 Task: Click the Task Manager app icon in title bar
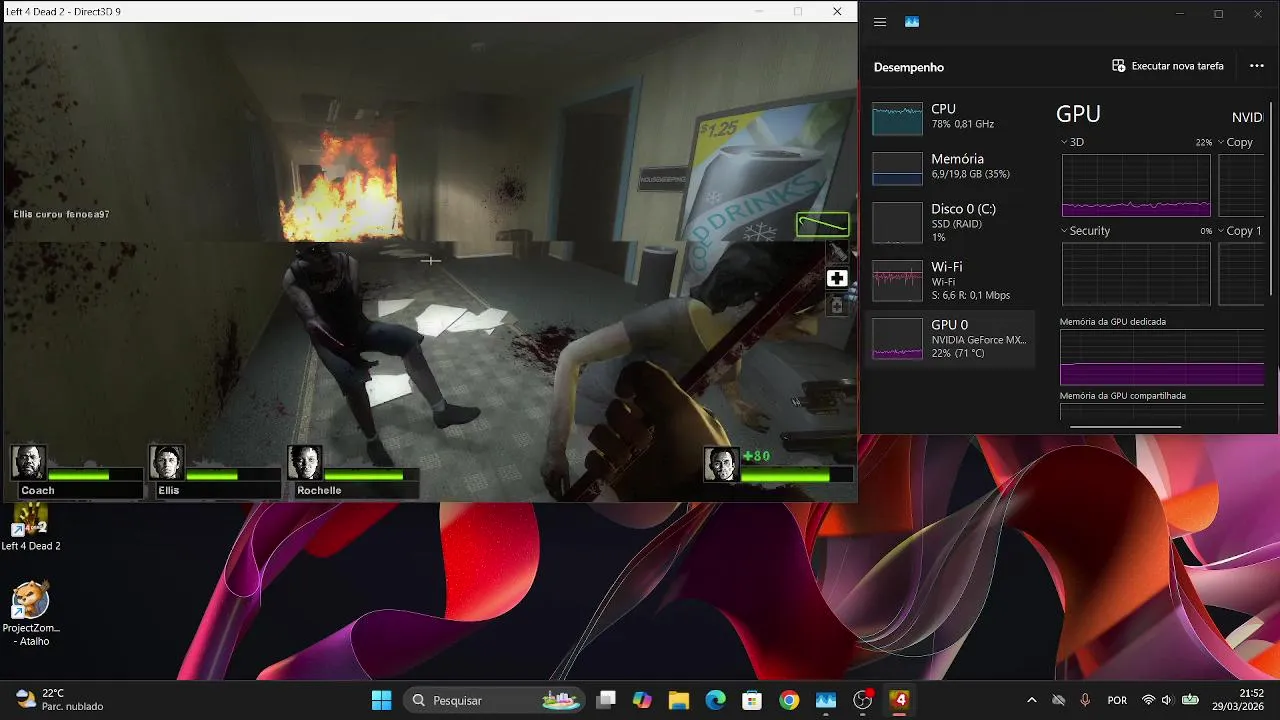[912, 22]
